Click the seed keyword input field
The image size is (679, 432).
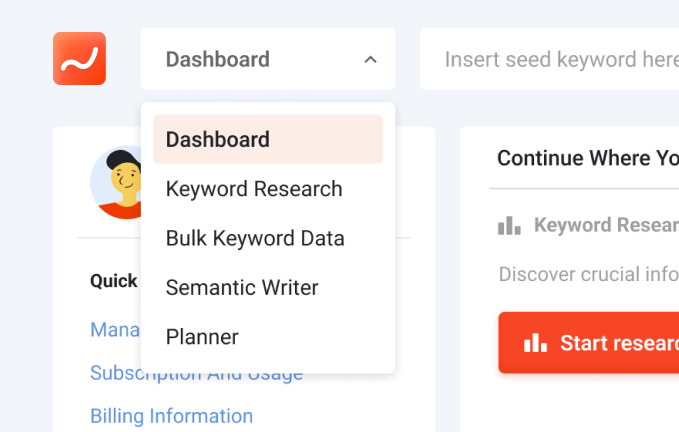tap(549, 59)
